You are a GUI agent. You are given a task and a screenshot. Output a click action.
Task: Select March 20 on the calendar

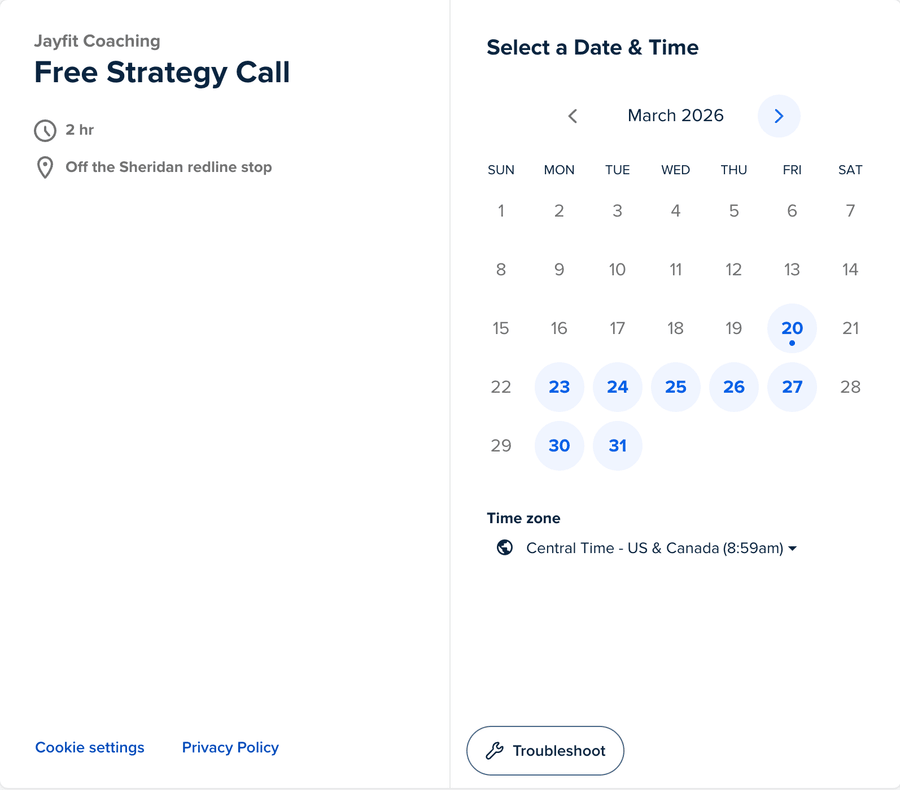coord(791,328)
